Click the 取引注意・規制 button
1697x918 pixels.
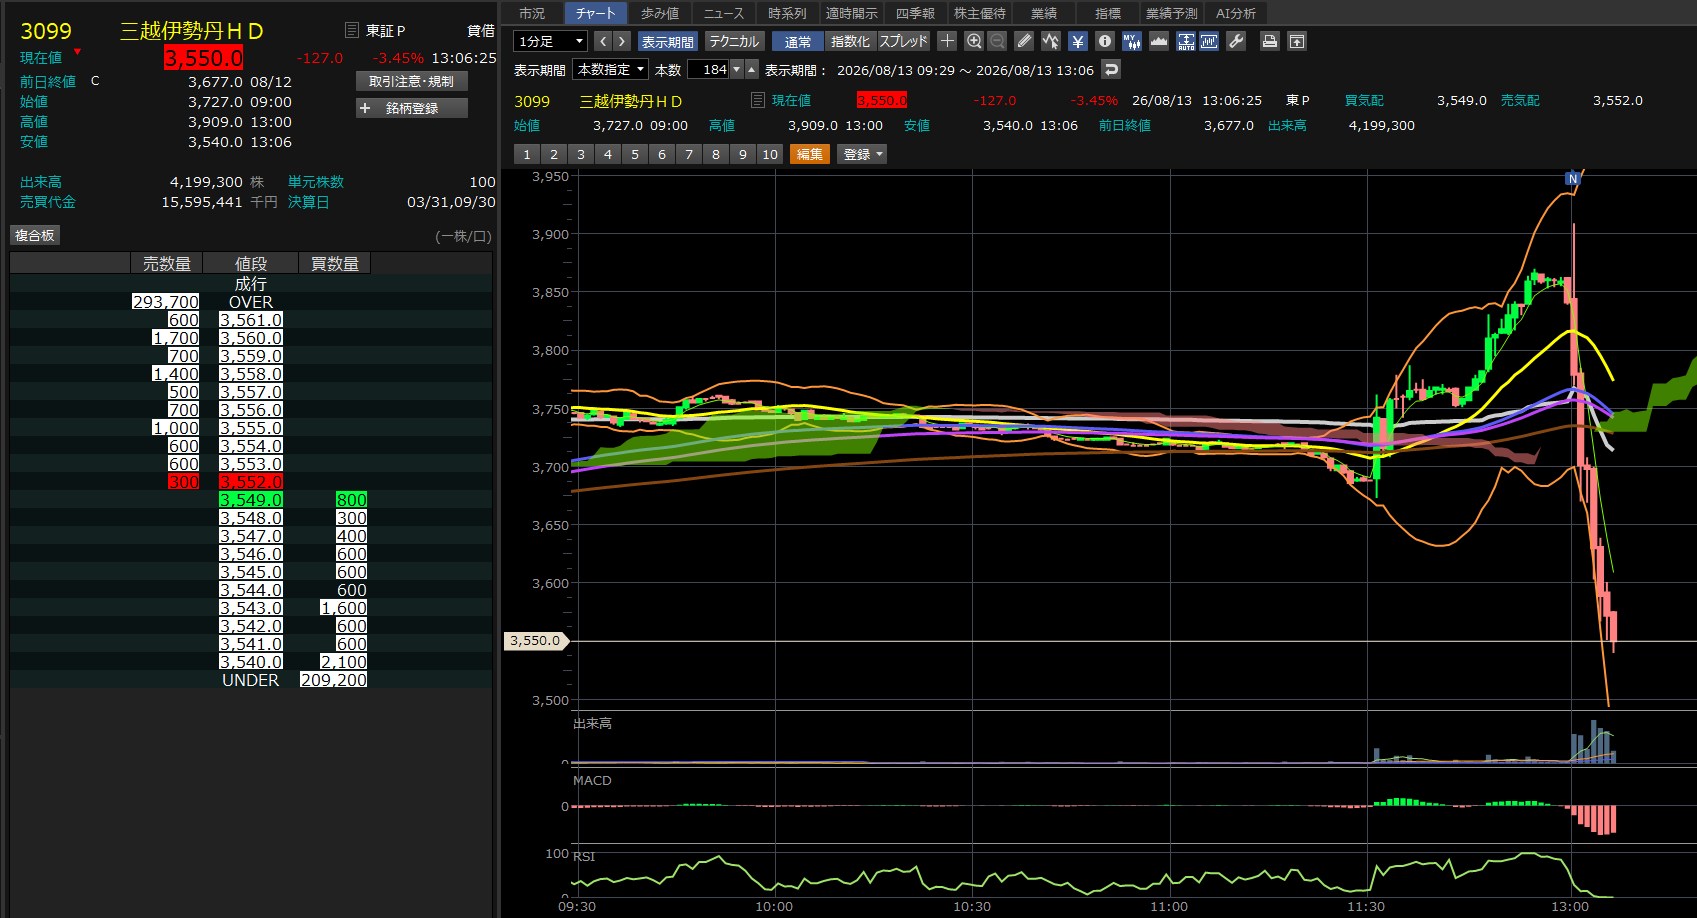pos(412,81)
